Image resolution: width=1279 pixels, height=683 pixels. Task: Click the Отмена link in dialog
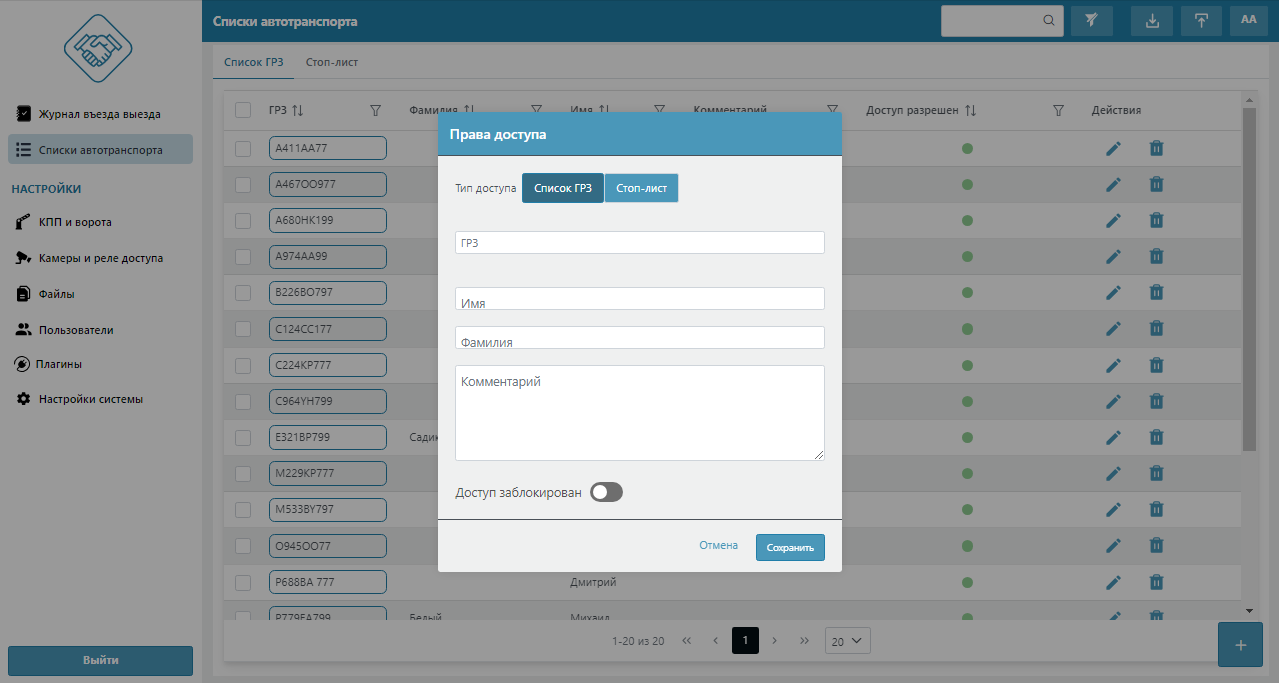[718, 546]
